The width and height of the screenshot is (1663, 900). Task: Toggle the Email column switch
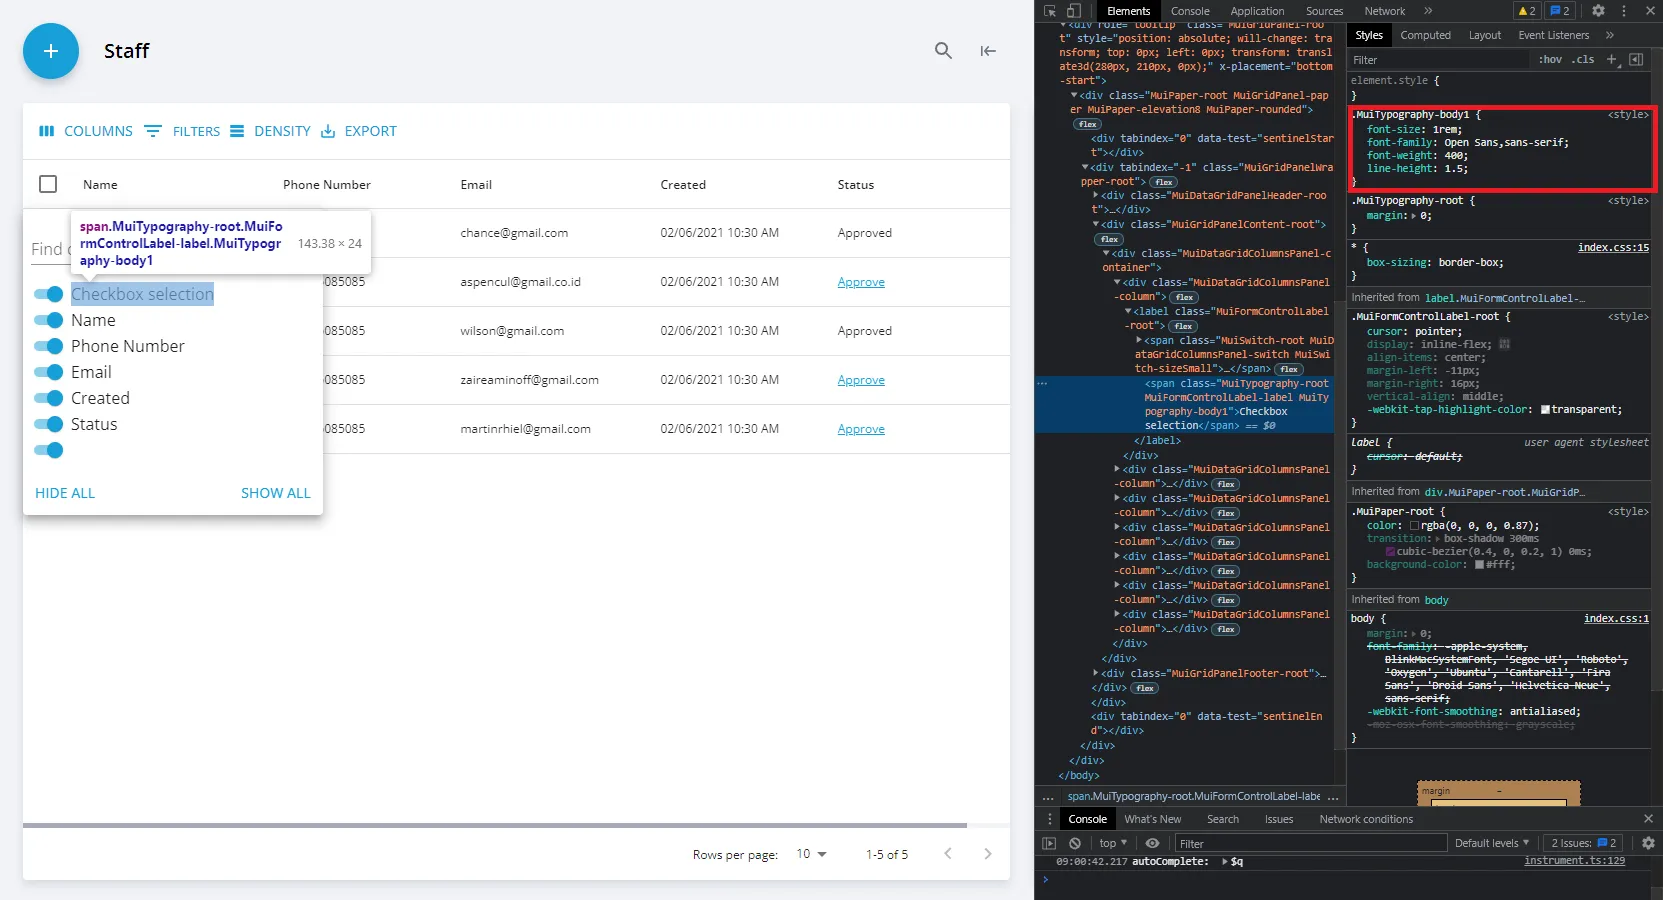[49, 372]
